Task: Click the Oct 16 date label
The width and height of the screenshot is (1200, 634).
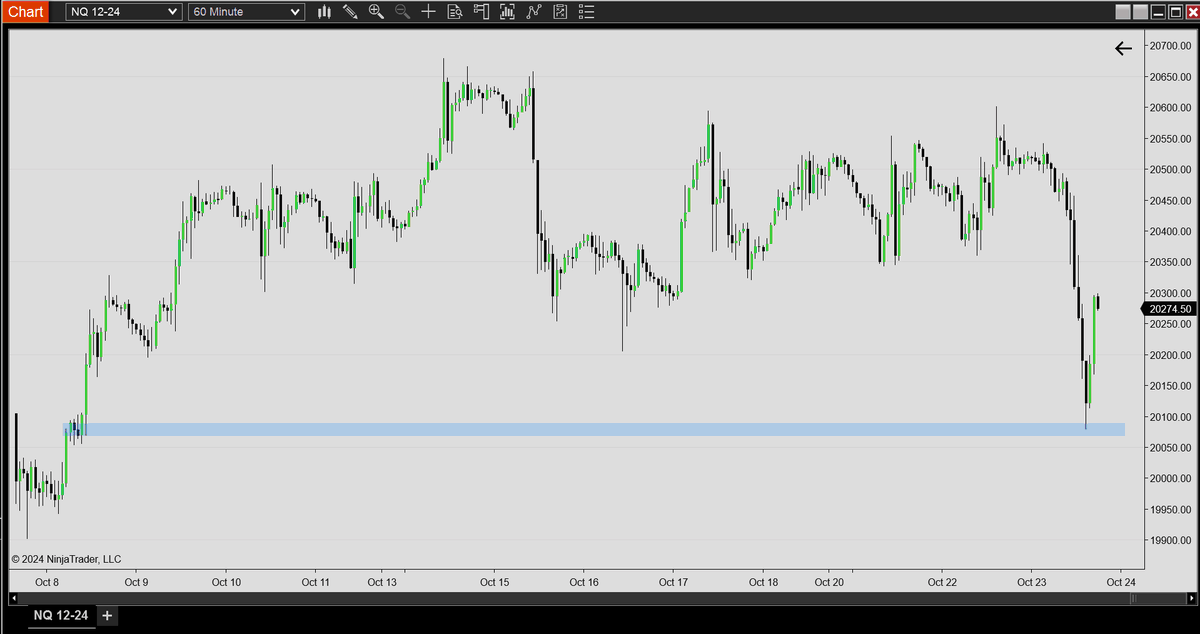Action: pyautogui.click(x=584, y=581)
